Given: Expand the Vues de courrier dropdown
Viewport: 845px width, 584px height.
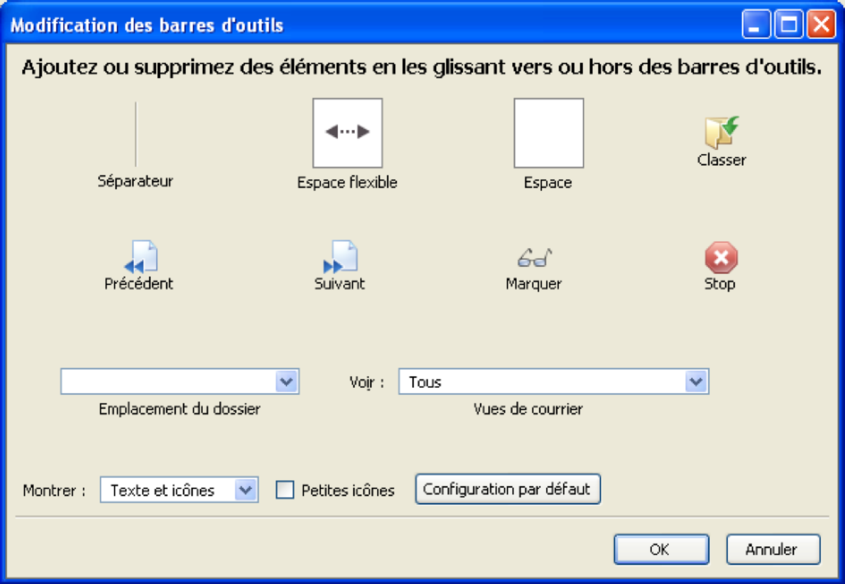Looking at the screenshot, I should 695,381.
